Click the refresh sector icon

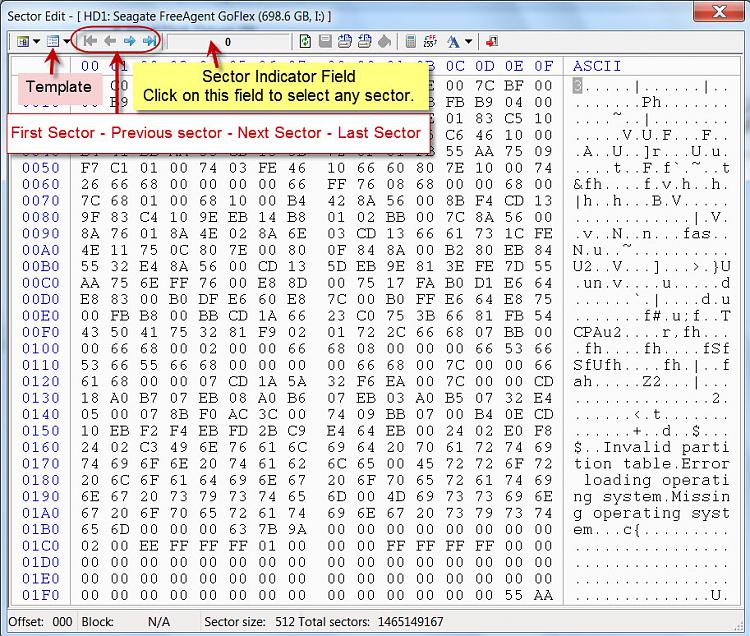(x=305, y=42)
